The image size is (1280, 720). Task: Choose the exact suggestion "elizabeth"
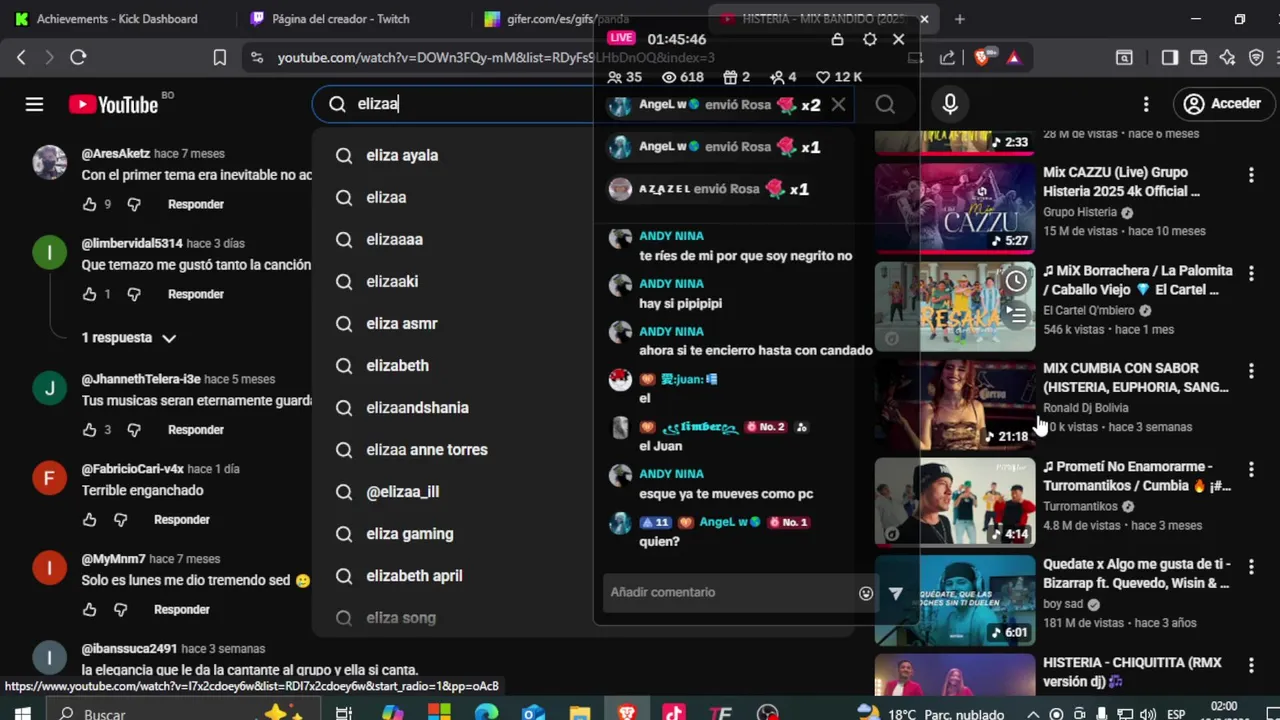click(397, 366)
